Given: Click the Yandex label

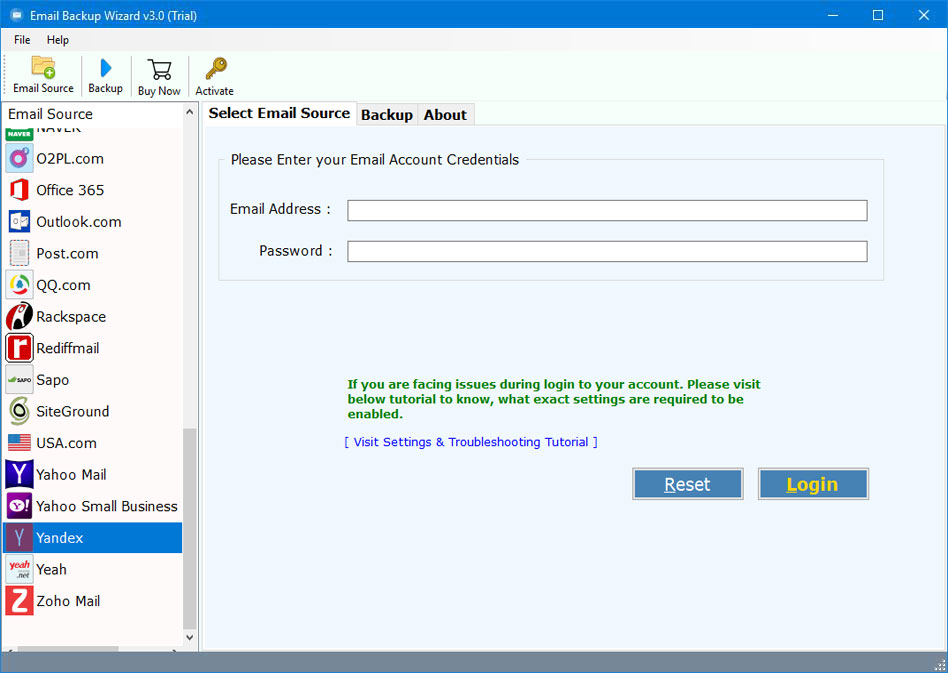Looking at the screenshot, I should (x=60, y=538).
